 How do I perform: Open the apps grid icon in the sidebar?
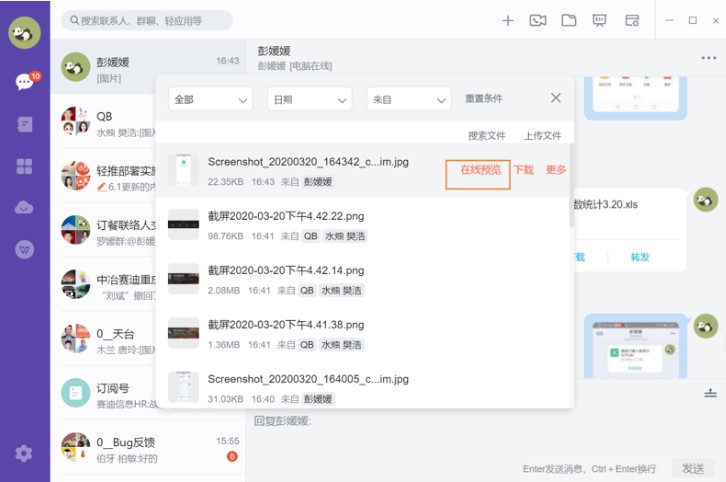click(24, 166)
